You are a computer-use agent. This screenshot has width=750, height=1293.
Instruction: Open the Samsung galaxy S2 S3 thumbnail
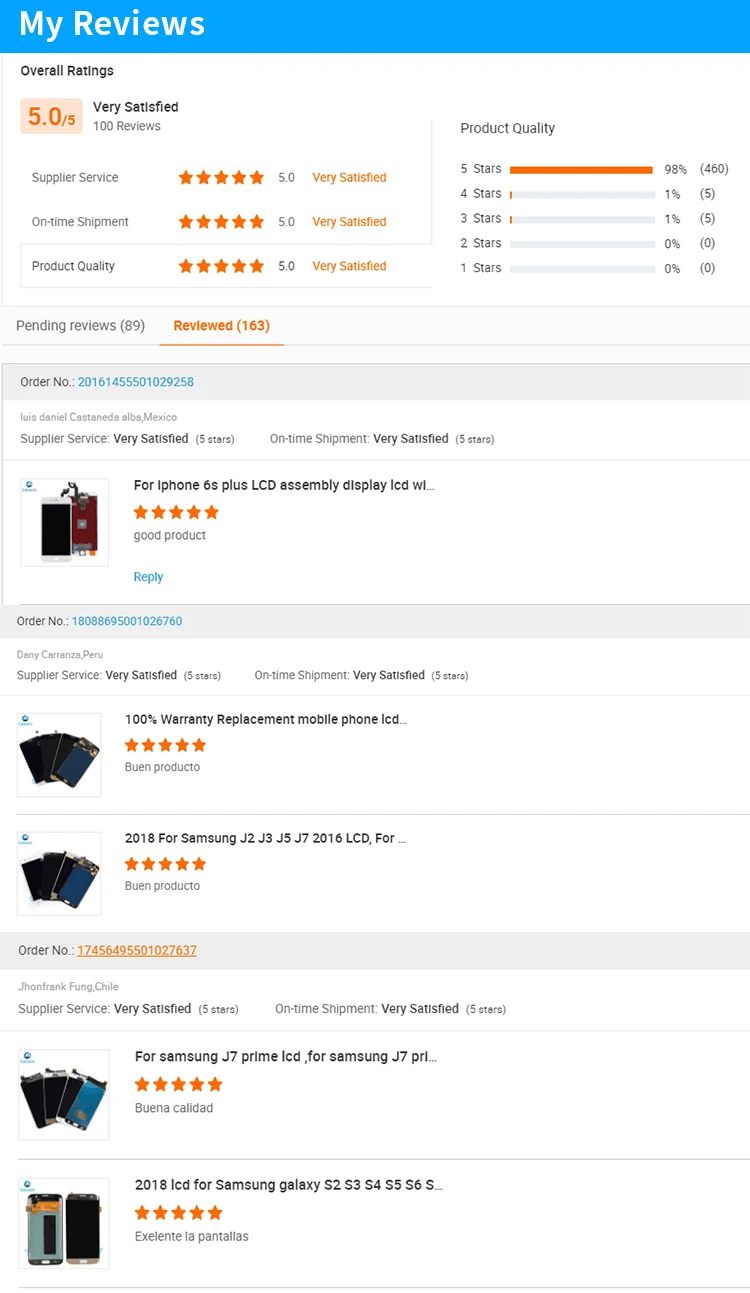click(x=64, y=1224)
